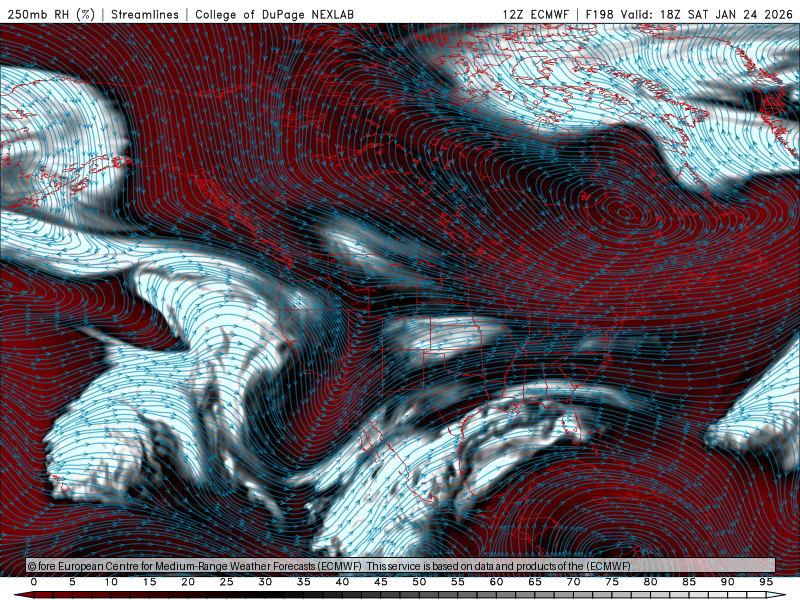Image resolution: width=800 pixels, height=600 pixels.
Task: Click colorbar label '75'
Action: click(612, 582)
